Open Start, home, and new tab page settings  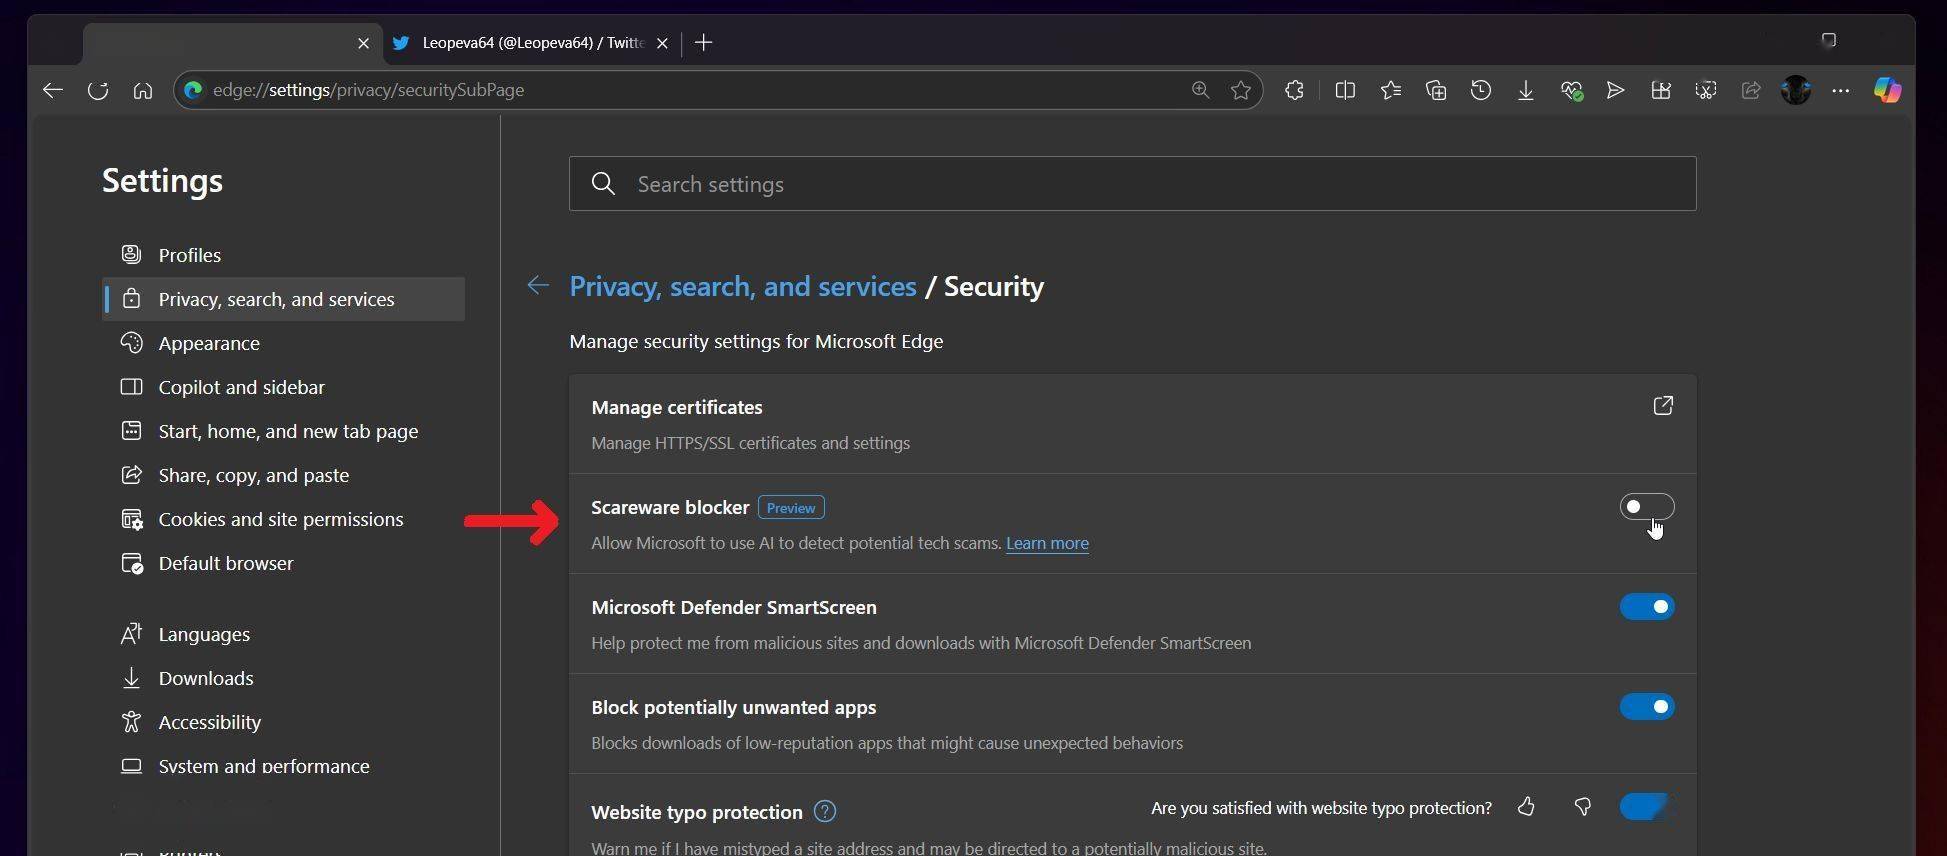coord(284,431)
